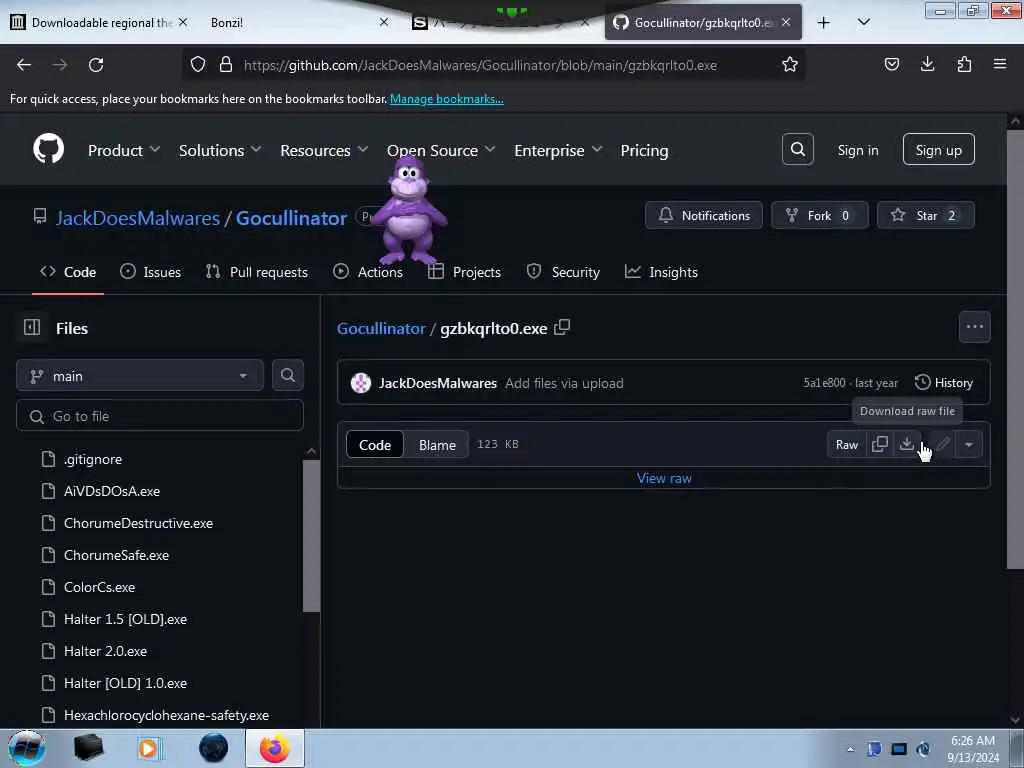Open .gitignore in the file tree

coord(93,459)
